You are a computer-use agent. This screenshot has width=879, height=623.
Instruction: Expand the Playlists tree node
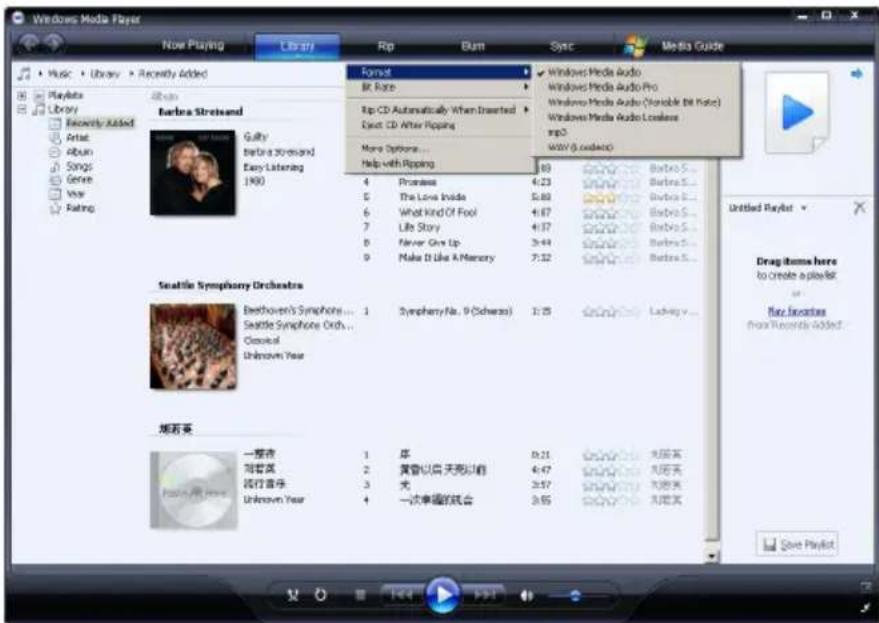22,95
